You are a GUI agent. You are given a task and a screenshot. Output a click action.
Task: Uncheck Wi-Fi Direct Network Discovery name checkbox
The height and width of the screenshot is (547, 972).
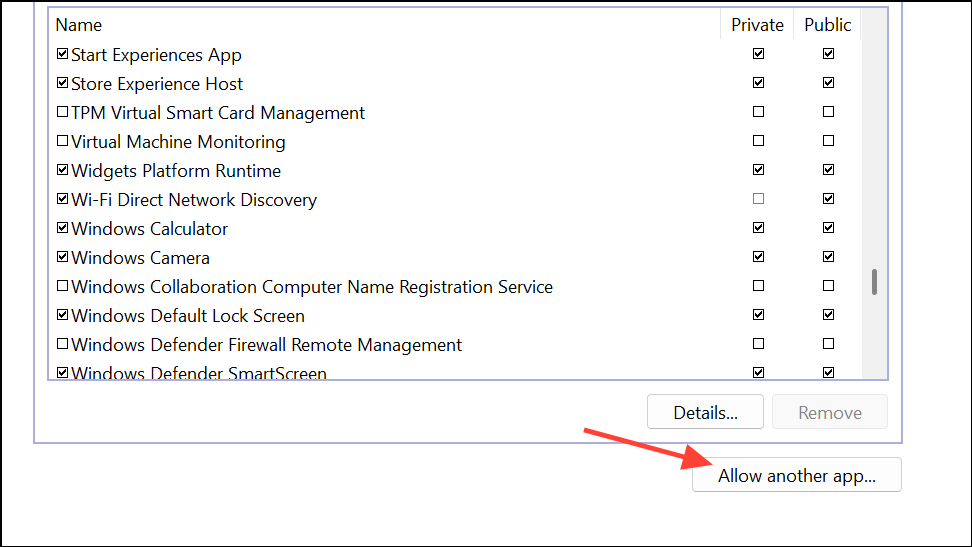click(62, 198)
